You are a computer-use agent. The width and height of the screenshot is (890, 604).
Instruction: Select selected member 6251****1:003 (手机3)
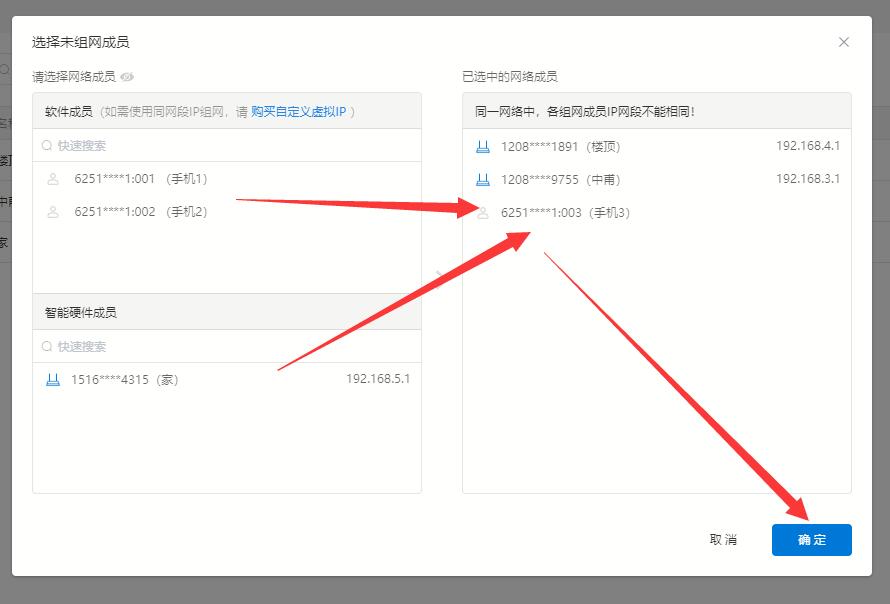point(657,212)
